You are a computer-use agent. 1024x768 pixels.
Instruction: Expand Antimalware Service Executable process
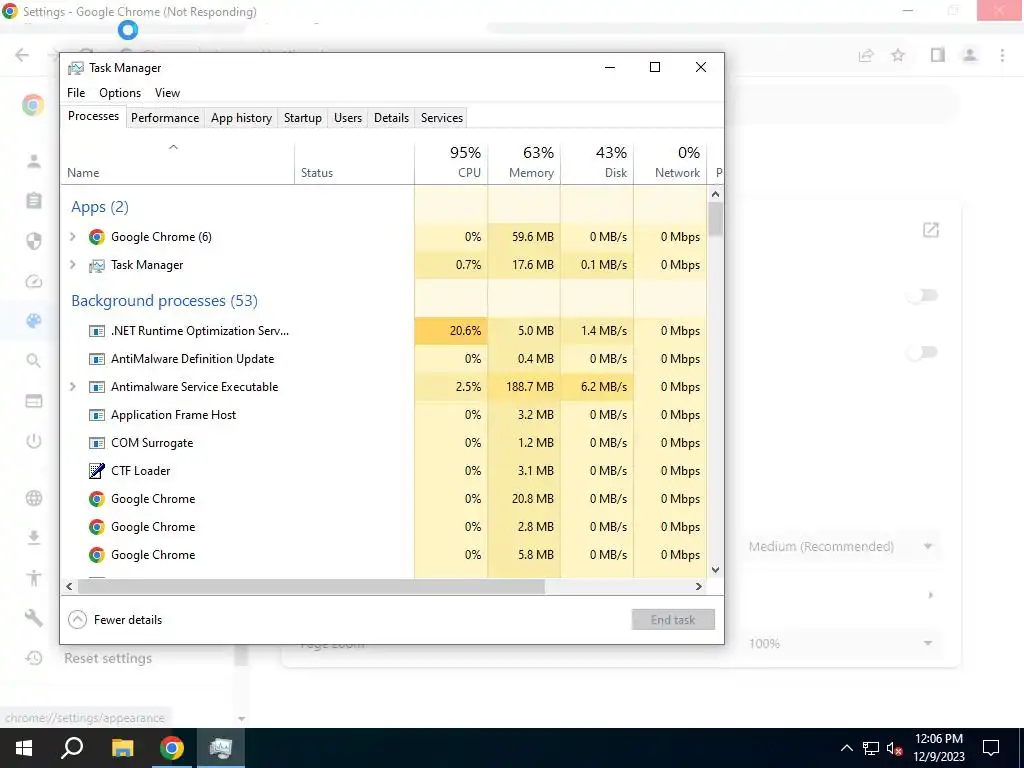pyautogui.click(x=73, y=387)
